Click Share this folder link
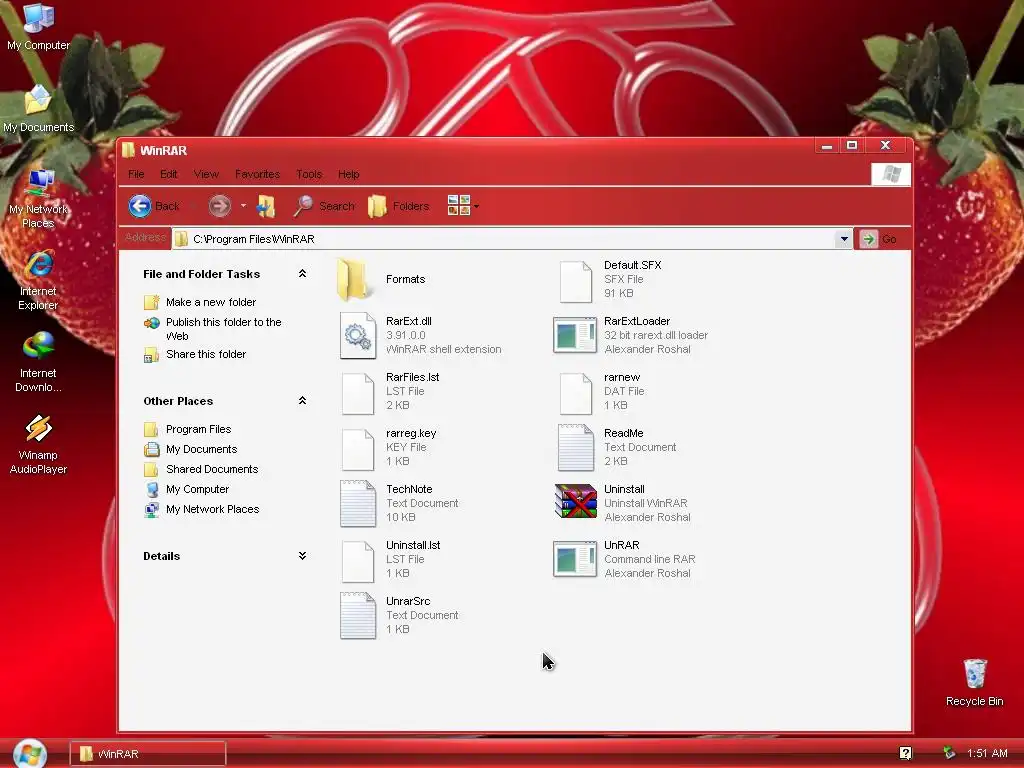 click(206, 354)
